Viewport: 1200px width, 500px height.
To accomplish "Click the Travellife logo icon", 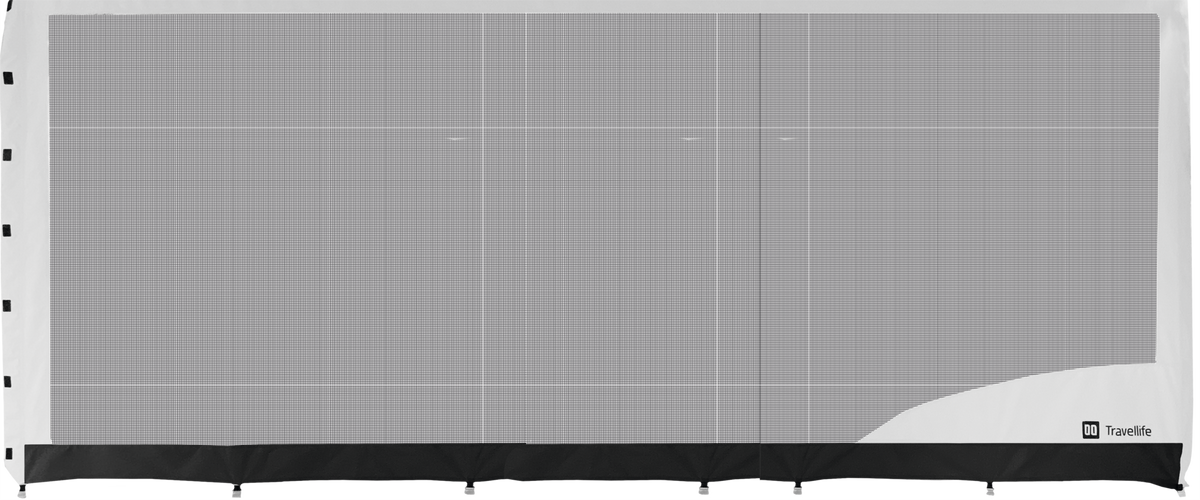I will pyautogui.click(x=1090, y=430).
